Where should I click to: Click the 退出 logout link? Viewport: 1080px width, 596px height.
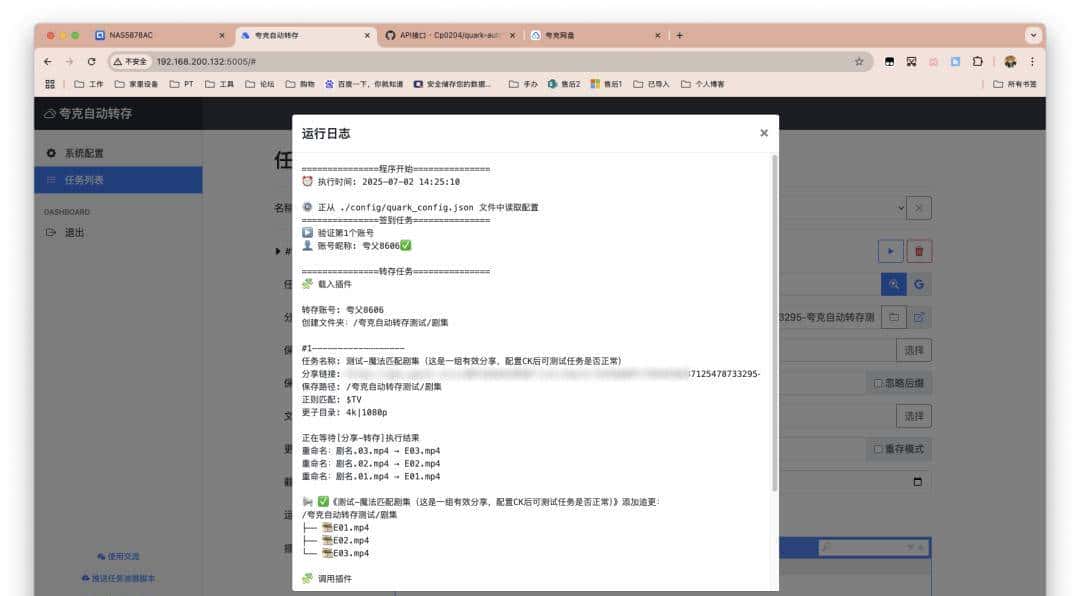74,233
